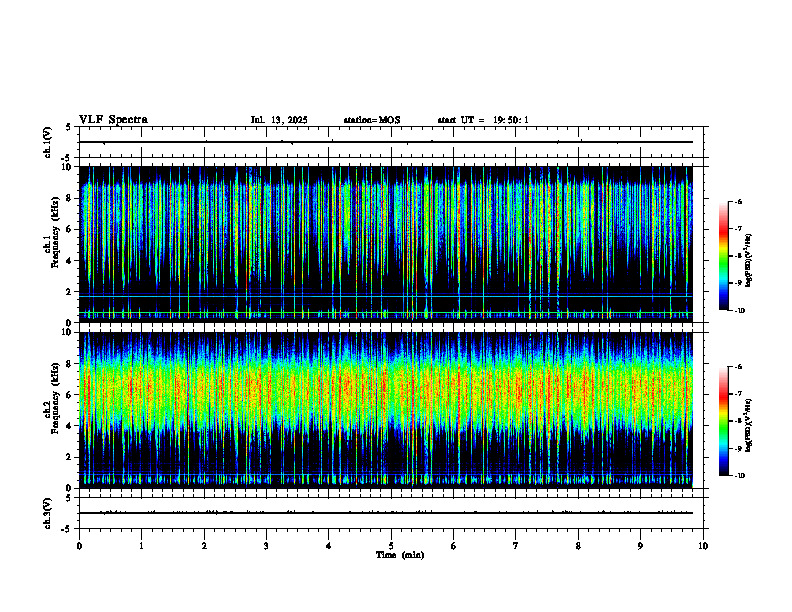Click time axis tick label "8"
Screen dimensions: 792x612
tap(578, 546)
